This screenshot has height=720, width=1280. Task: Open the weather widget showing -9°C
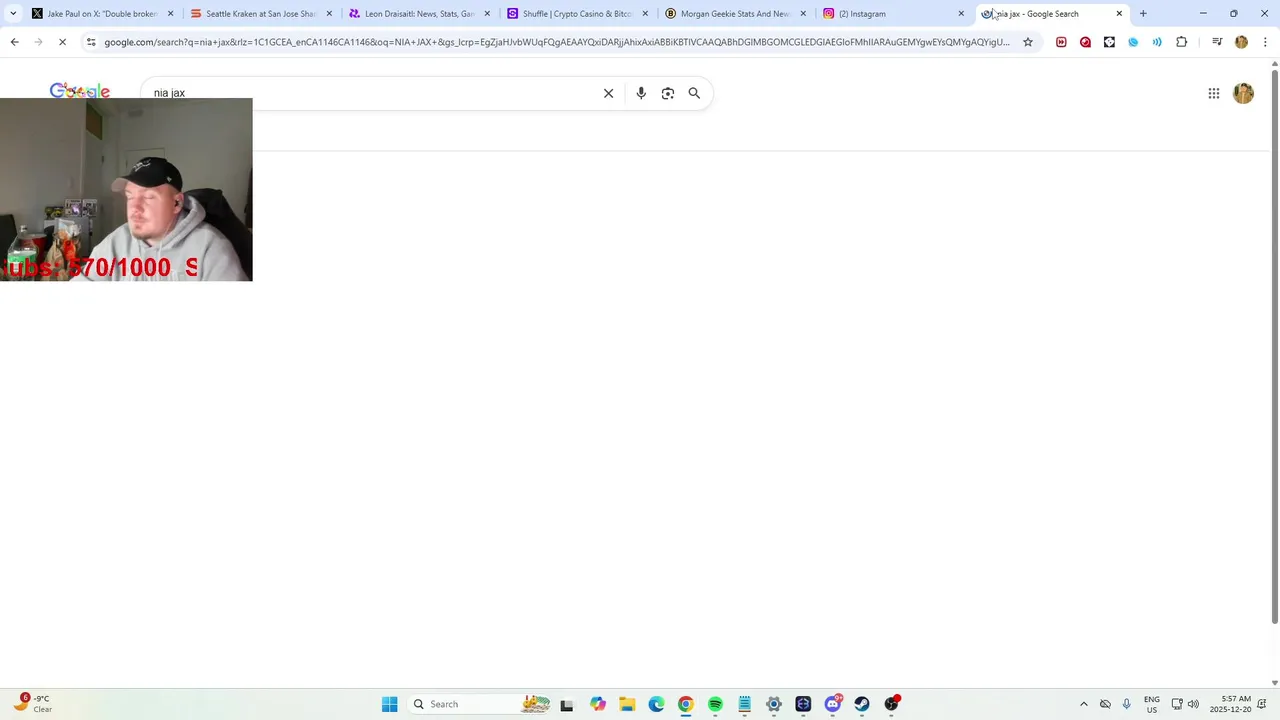[x=32, y=704]
